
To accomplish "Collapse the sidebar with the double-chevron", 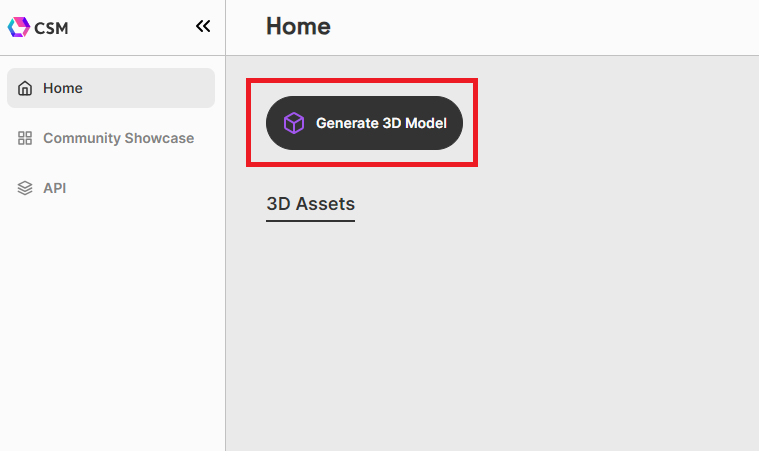I will (x=203, y=27).
